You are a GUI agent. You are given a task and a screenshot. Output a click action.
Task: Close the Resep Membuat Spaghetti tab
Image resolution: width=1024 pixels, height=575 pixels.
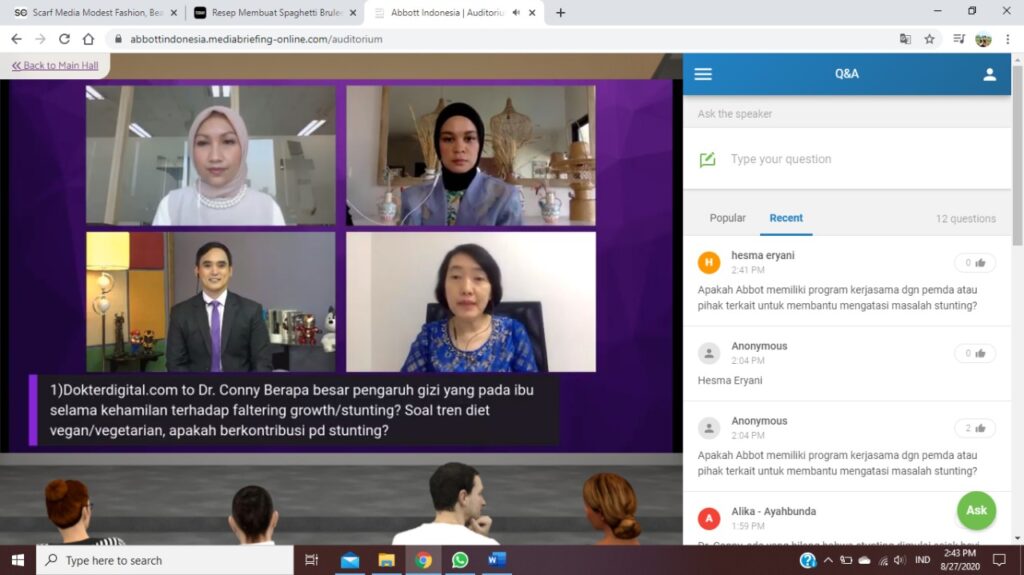point(353,12)
